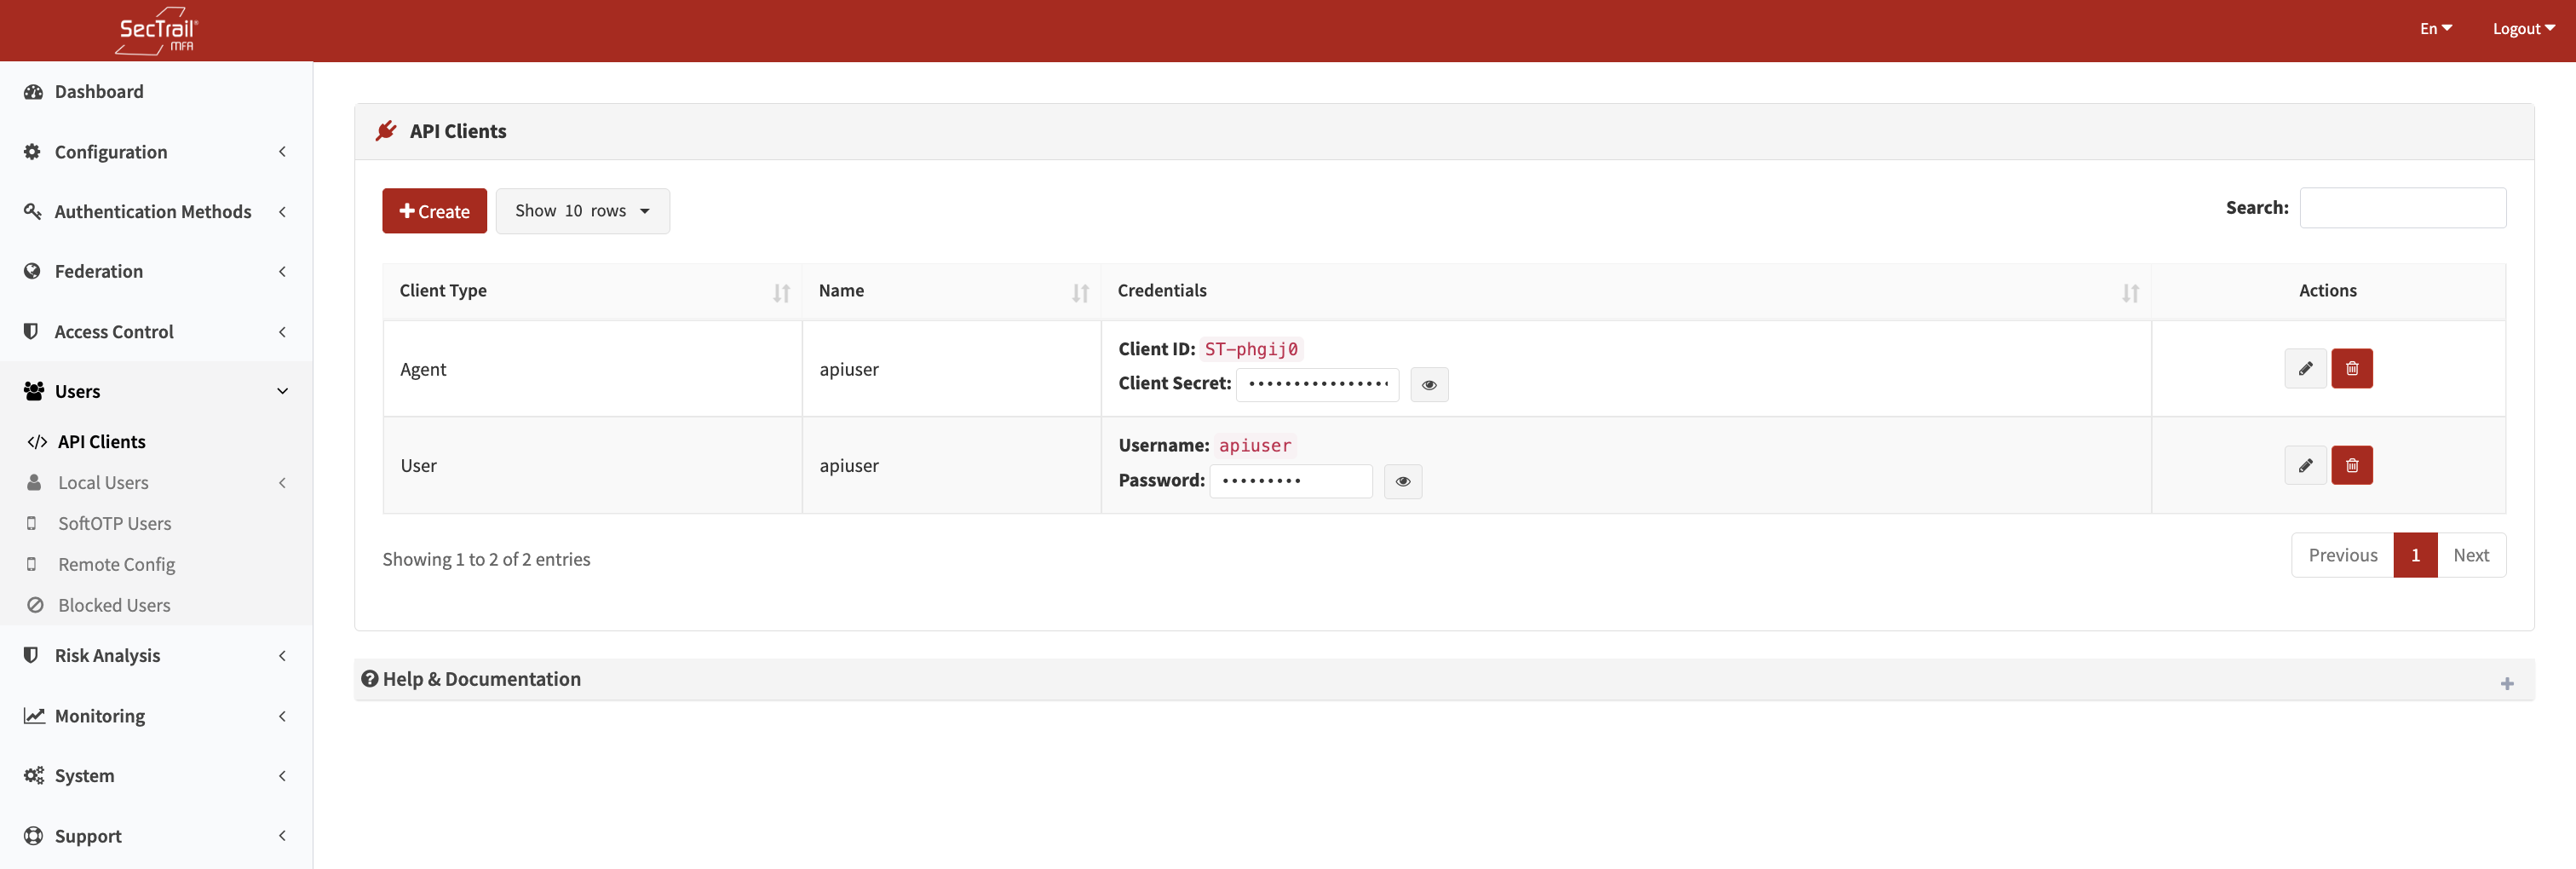Expand Help & Documentation with plus icon
The height and width of the screenshot is (869, 2576).
(x=2506, y=684)
